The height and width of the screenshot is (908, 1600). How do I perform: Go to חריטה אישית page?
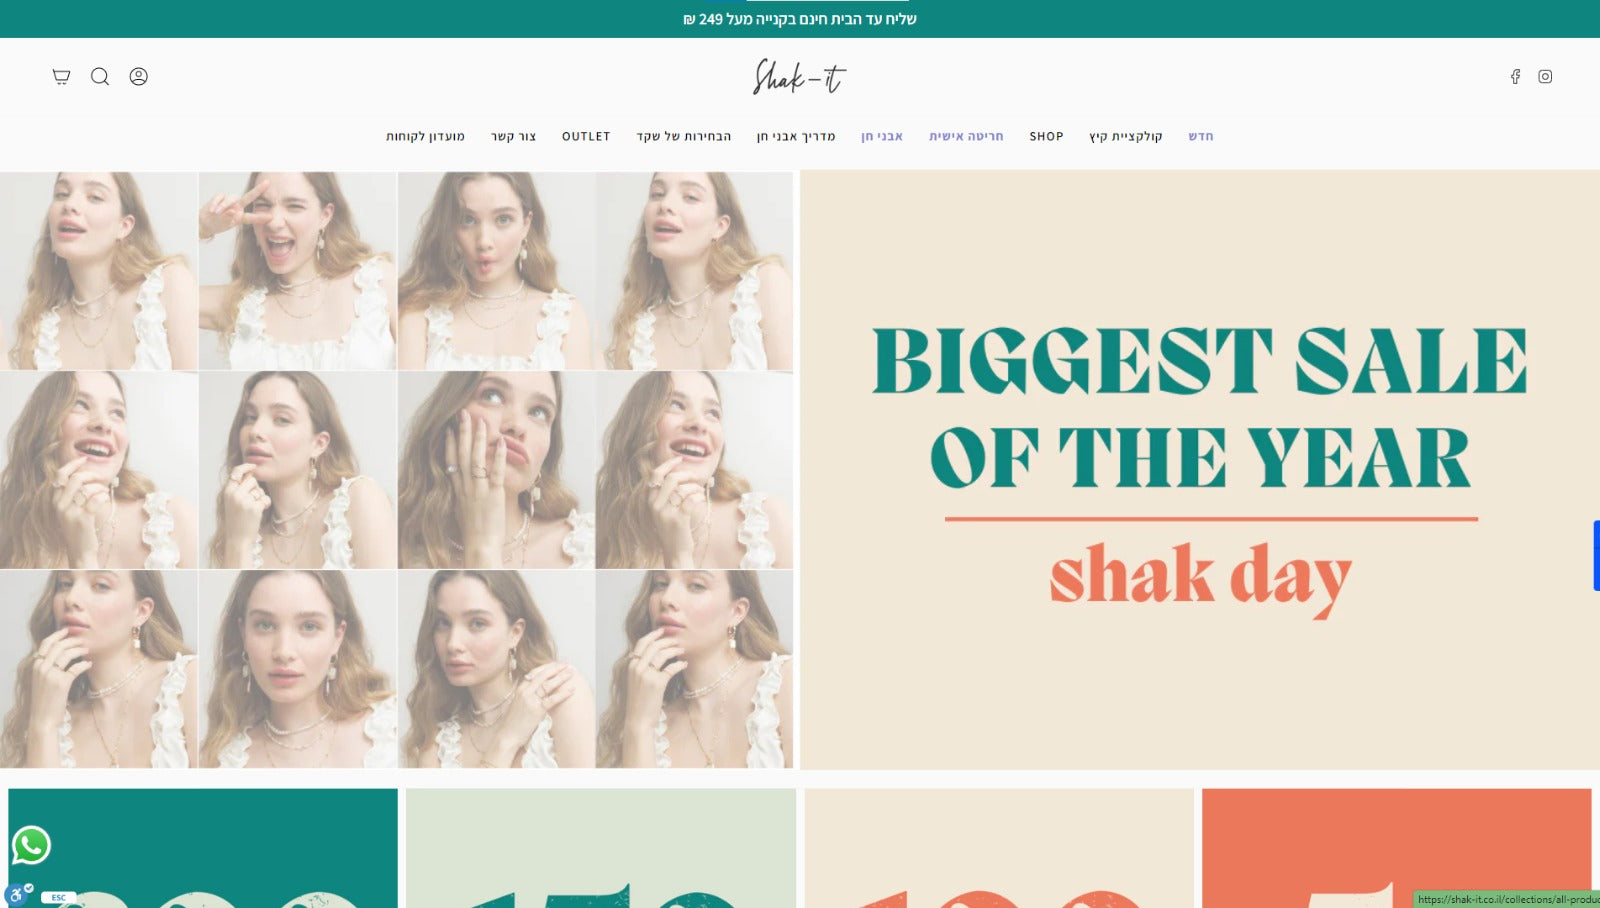966,136
